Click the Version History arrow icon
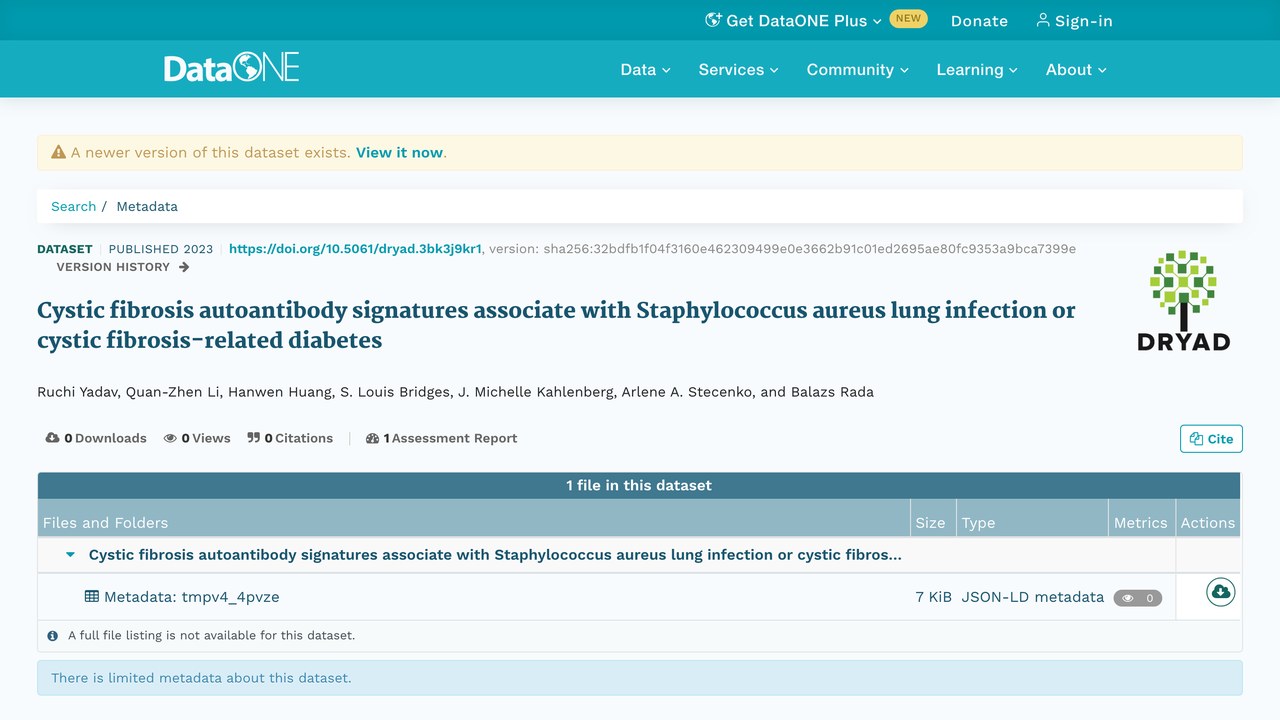1280x720 pixels. click(184, 267)
